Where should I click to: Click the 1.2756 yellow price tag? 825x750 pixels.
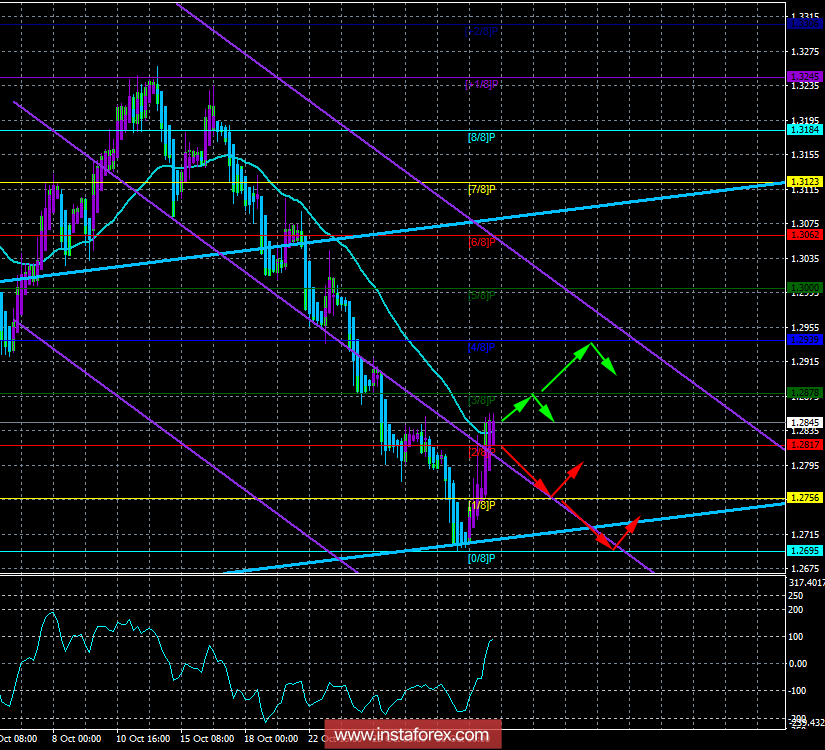coord(804,498)
